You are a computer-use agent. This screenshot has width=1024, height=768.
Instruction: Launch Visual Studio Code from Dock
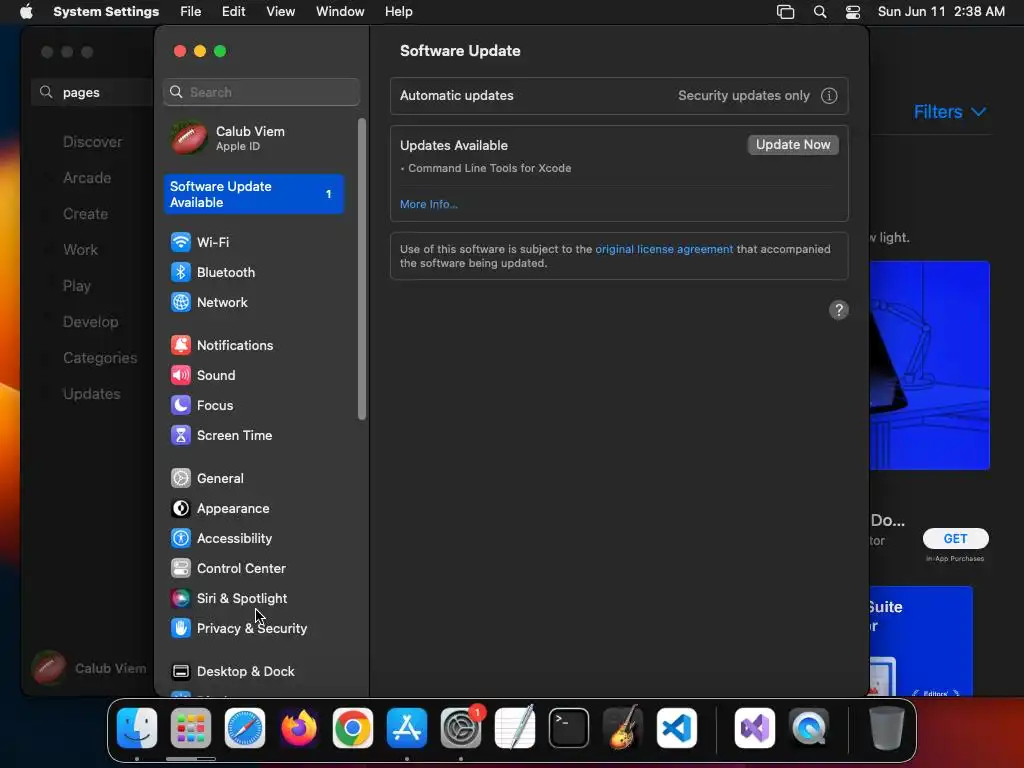point(677,728)
